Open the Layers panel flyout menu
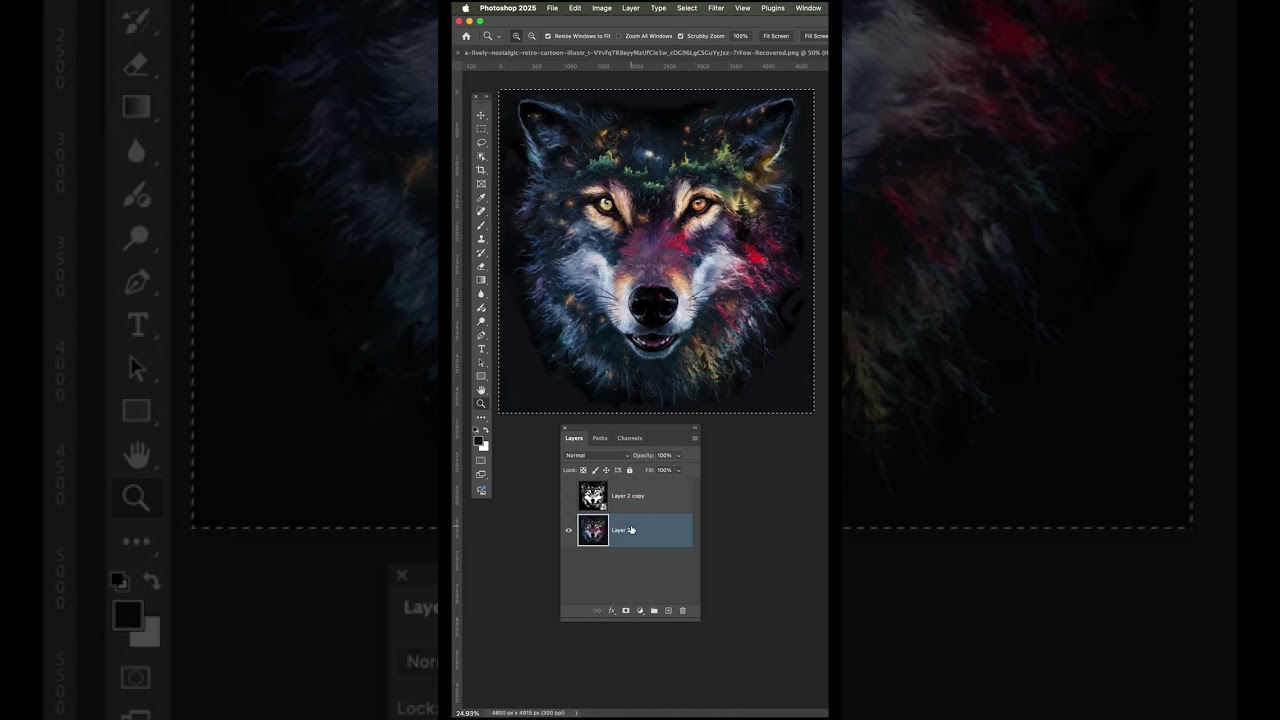This screenshot has height=720, width=1280. pos(695,438)
